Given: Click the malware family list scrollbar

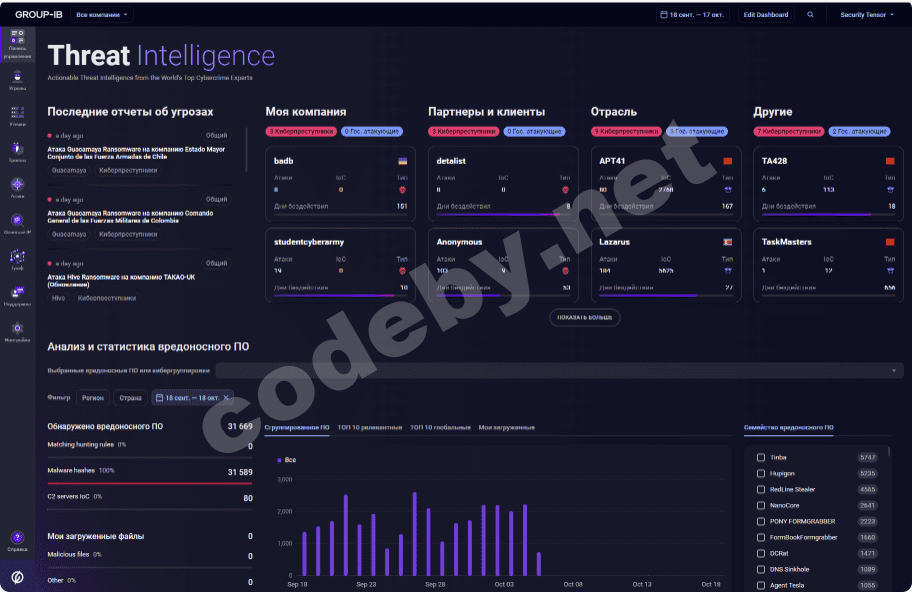Looking at the screenshot, I should tap(889, 451).
